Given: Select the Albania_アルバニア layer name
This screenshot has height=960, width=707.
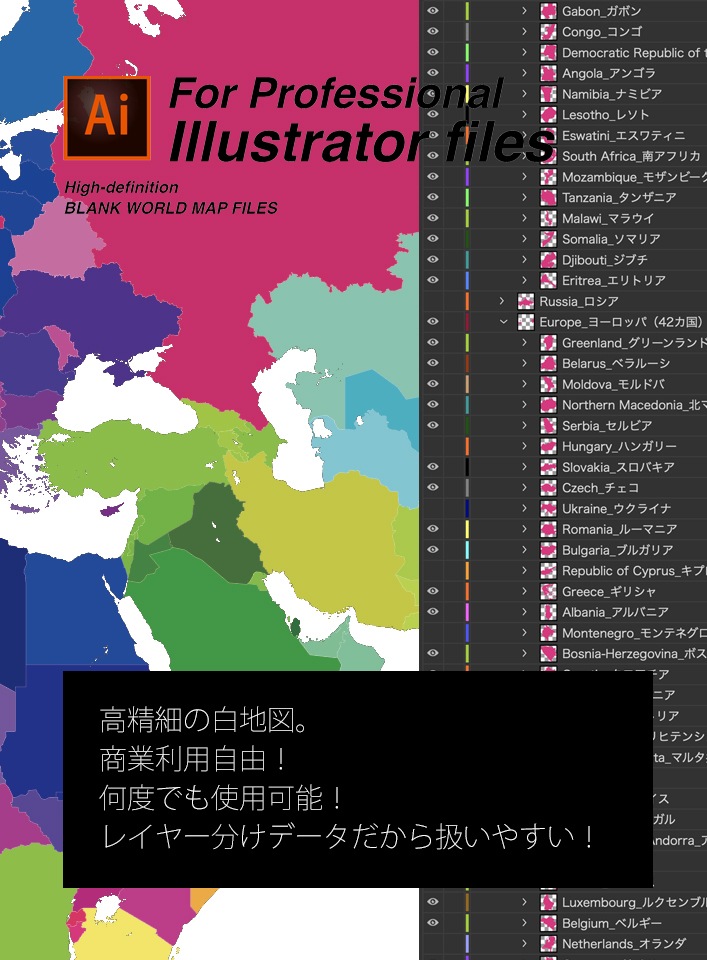Looking at the screenshot, I should pyautogui.click(x=615, y=612).
